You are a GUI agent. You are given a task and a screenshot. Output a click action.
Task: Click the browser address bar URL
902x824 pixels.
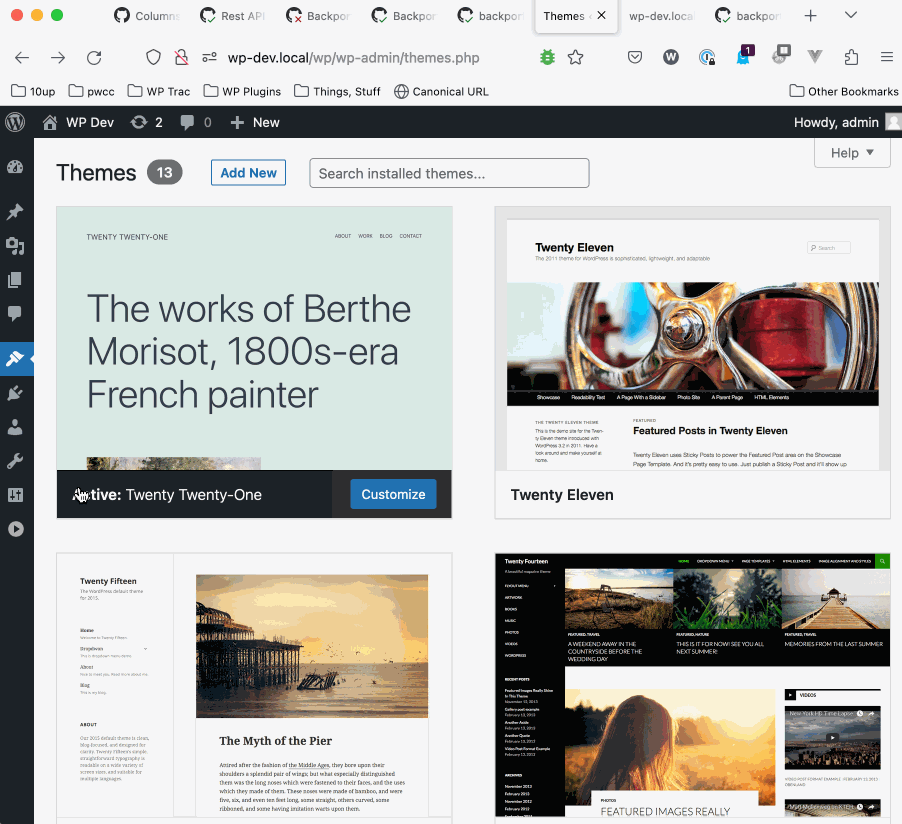(353, 58)
